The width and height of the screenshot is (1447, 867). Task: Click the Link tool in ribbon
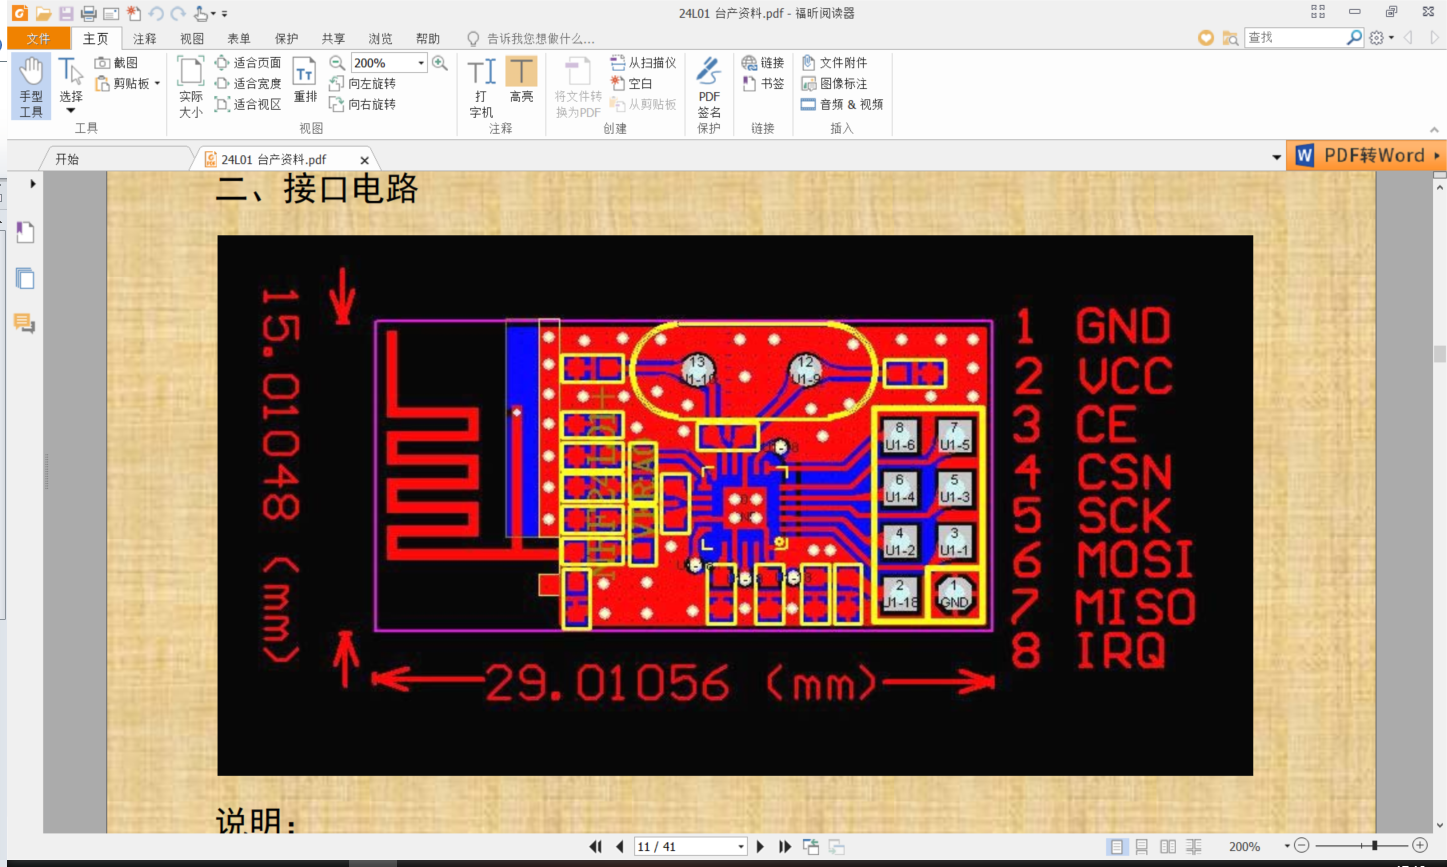763,63
